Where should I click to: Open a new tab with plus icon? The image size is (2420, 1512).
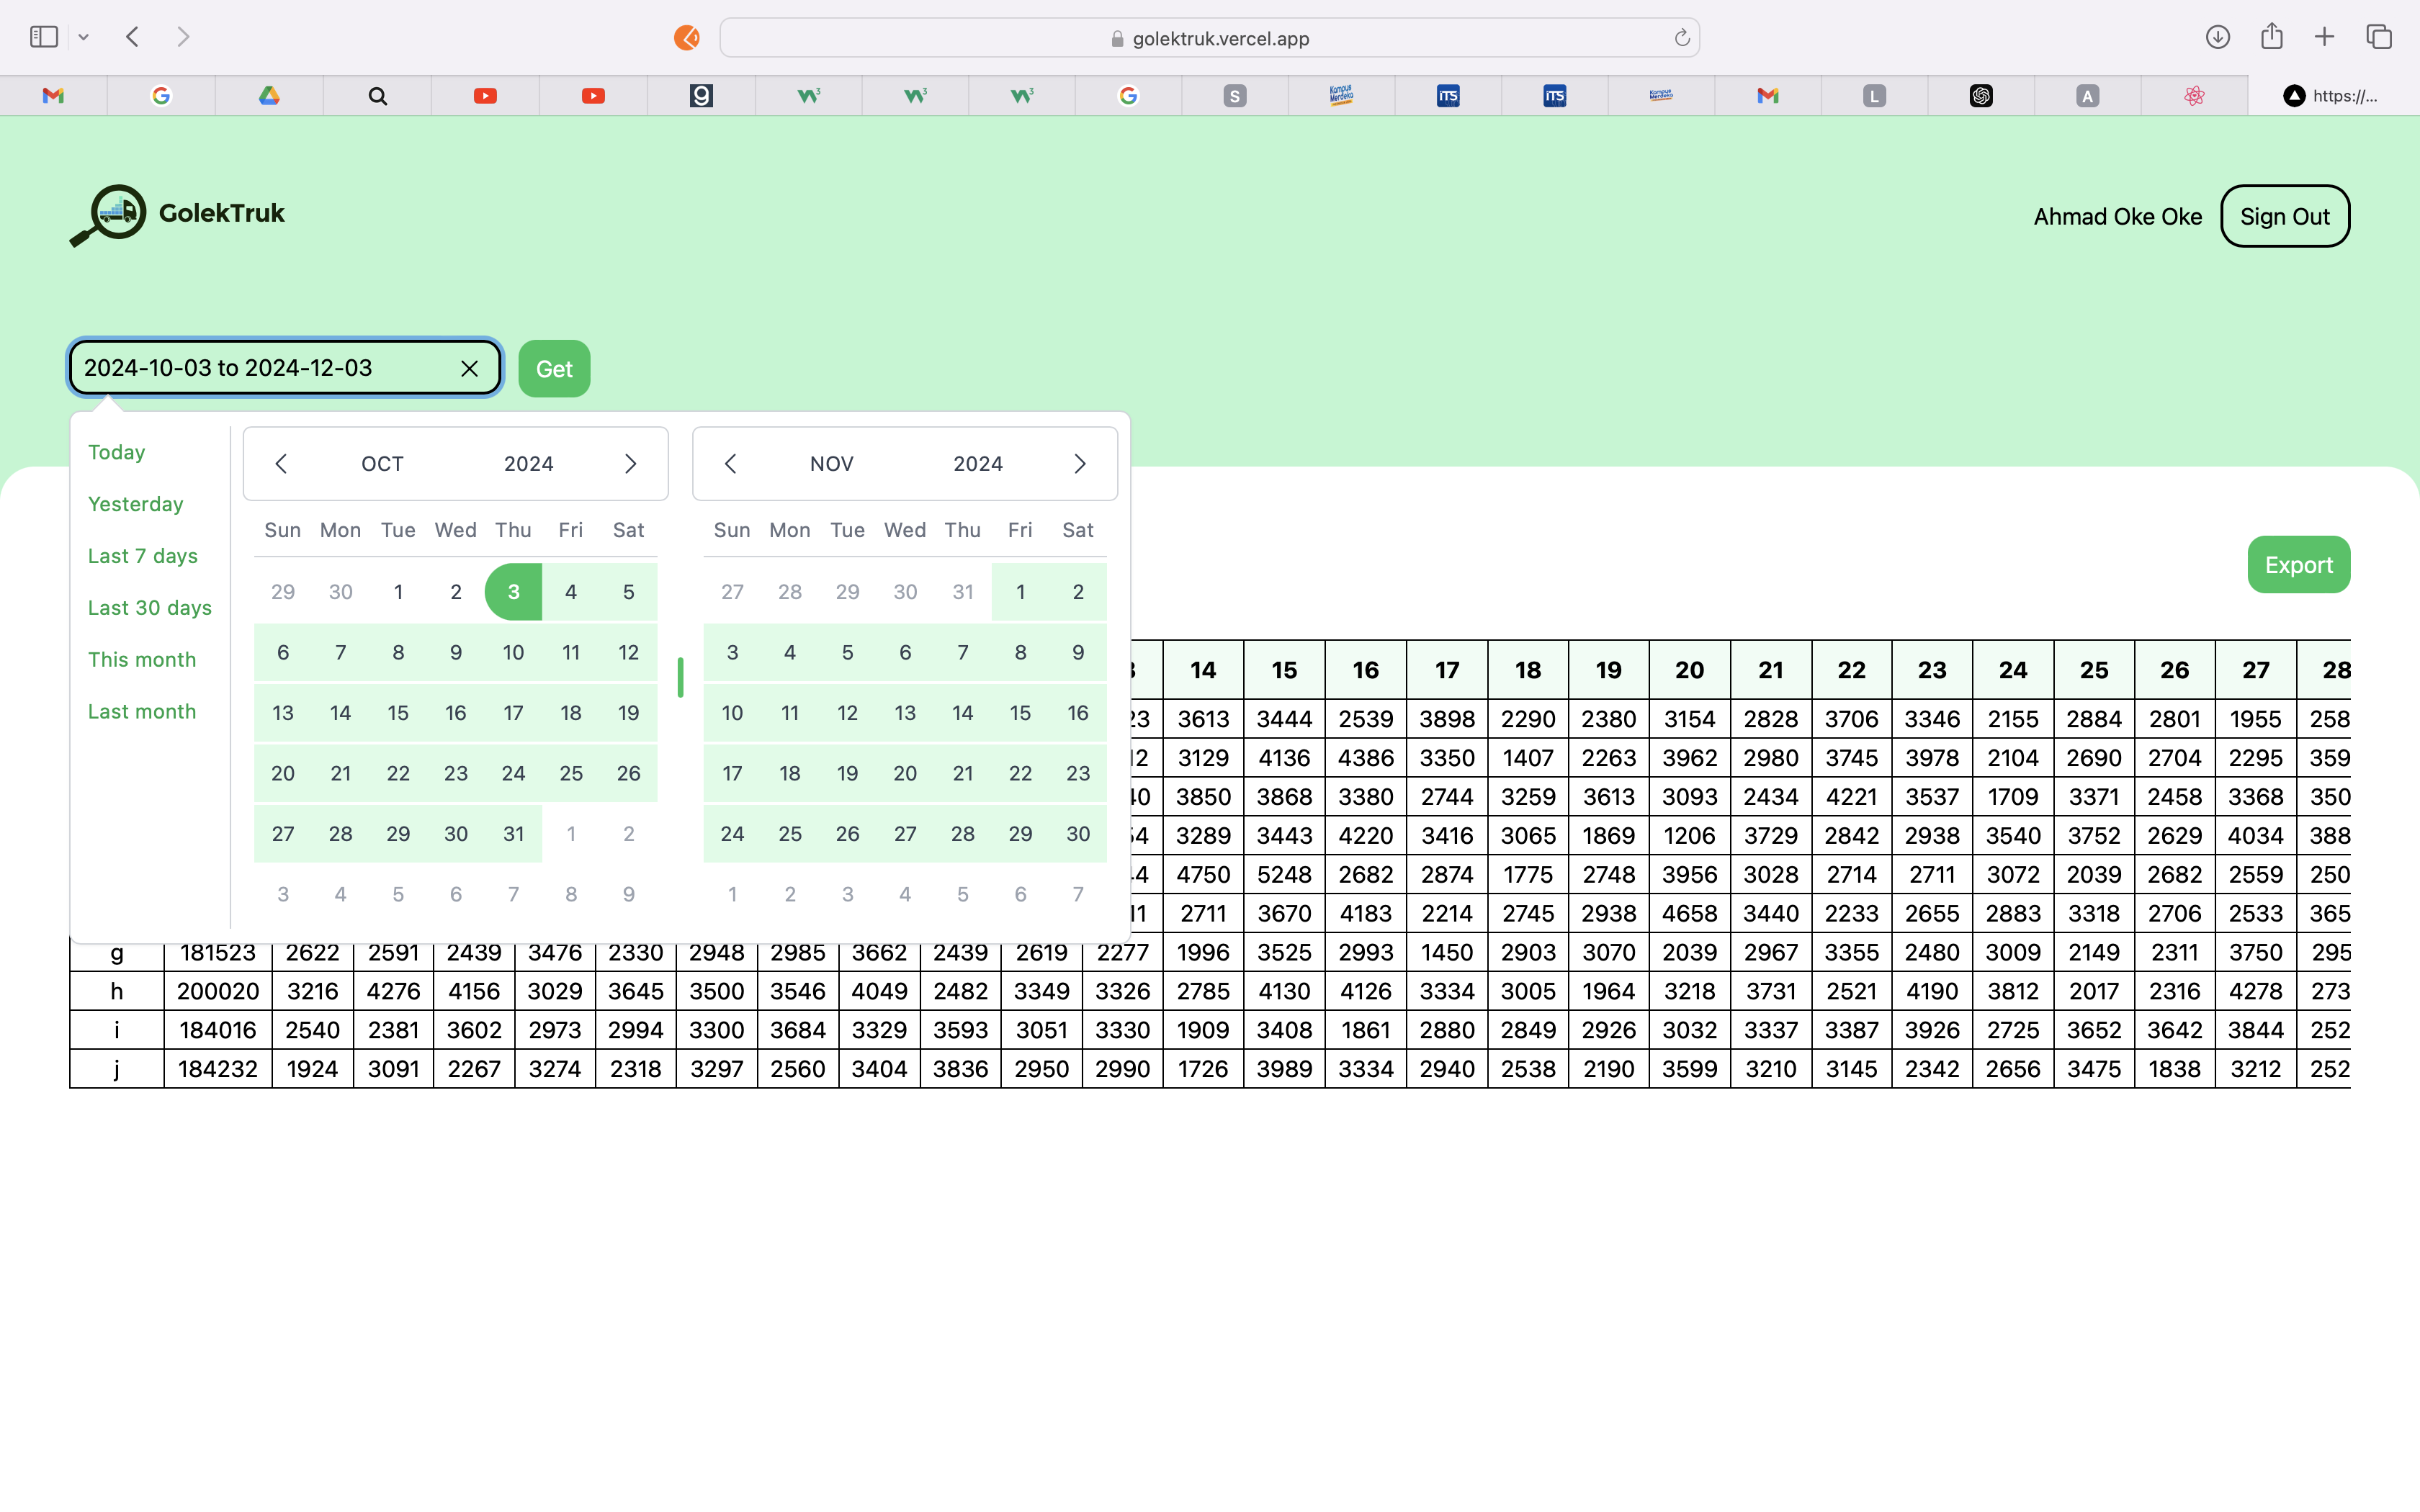tap(2324, 37)
